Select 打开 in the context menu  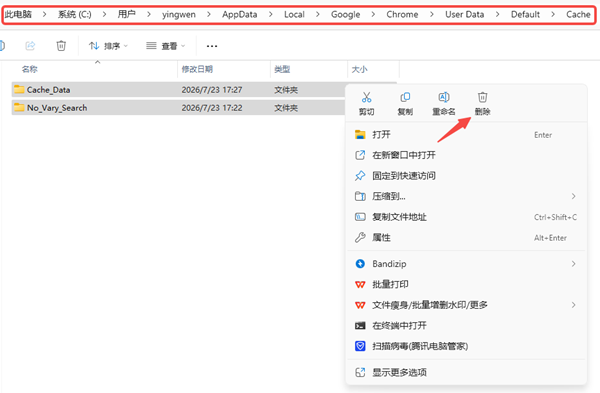pos(466,135)
